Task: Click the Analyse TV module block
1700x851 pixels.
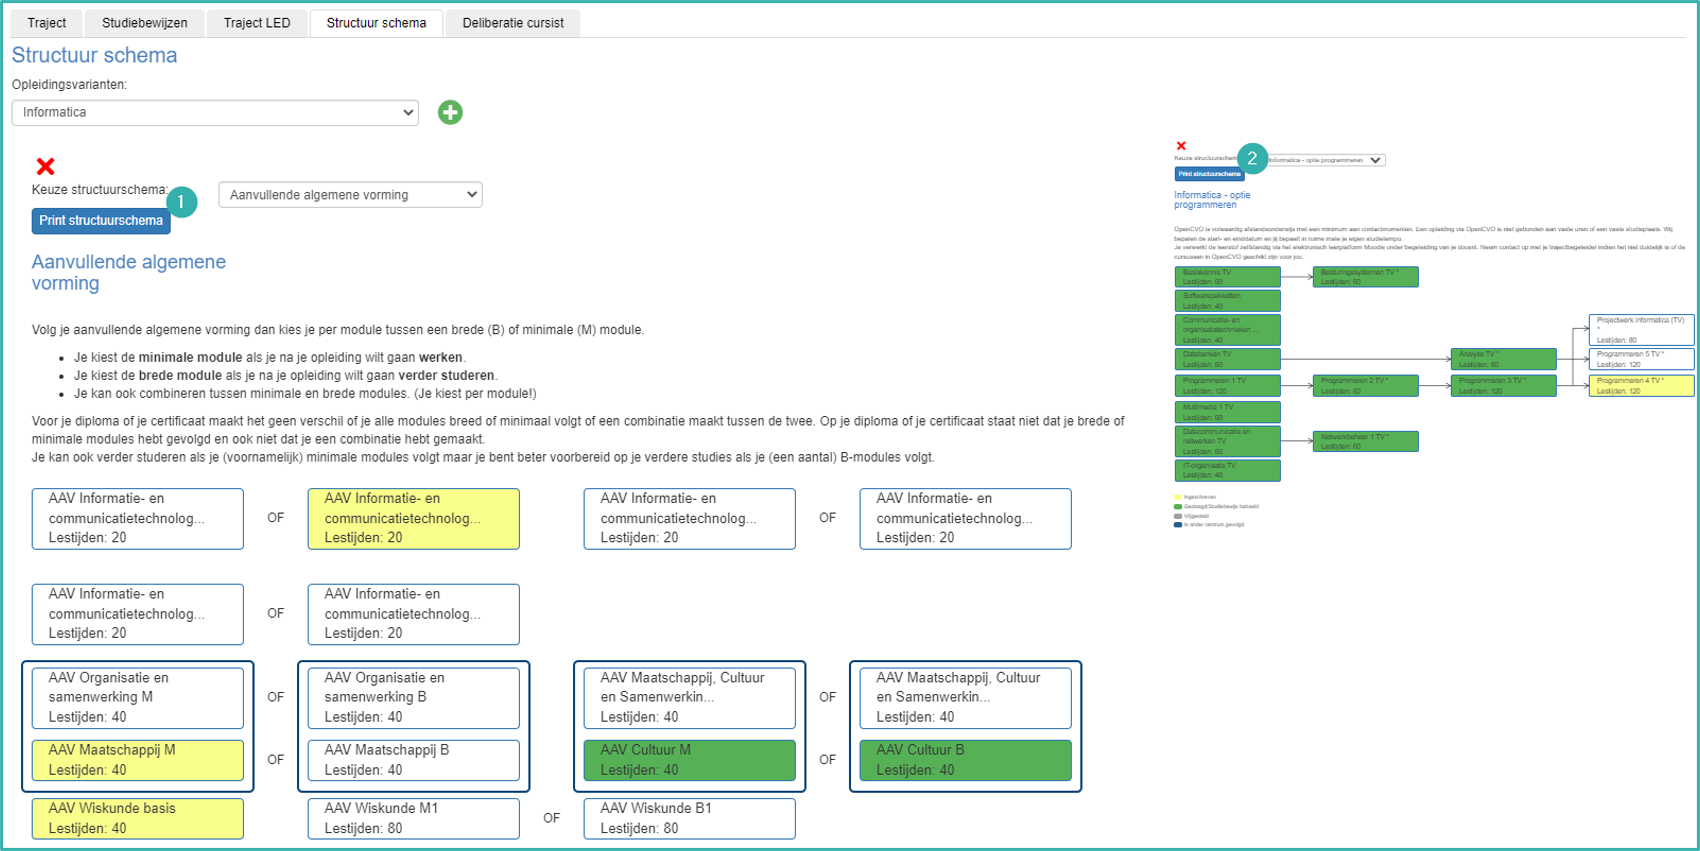Action: click(x=1503, y=359)
